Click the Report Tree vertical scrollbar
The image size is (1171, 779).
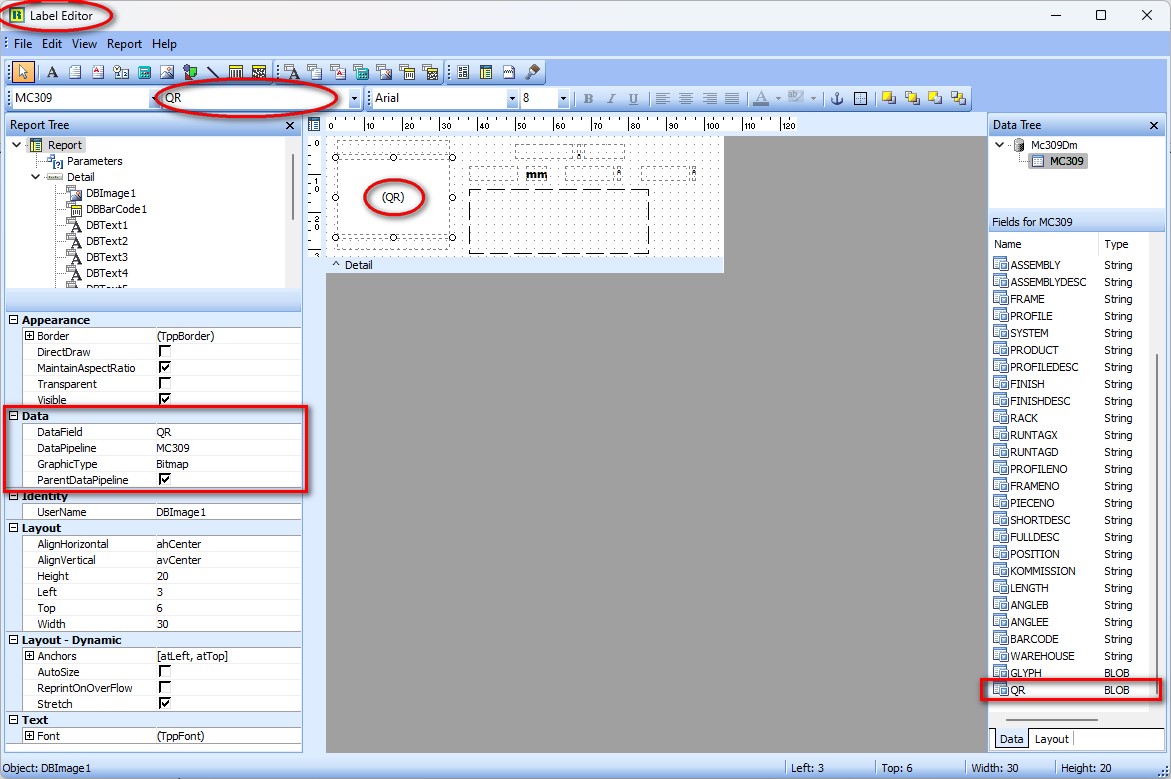tap(293, 187)
